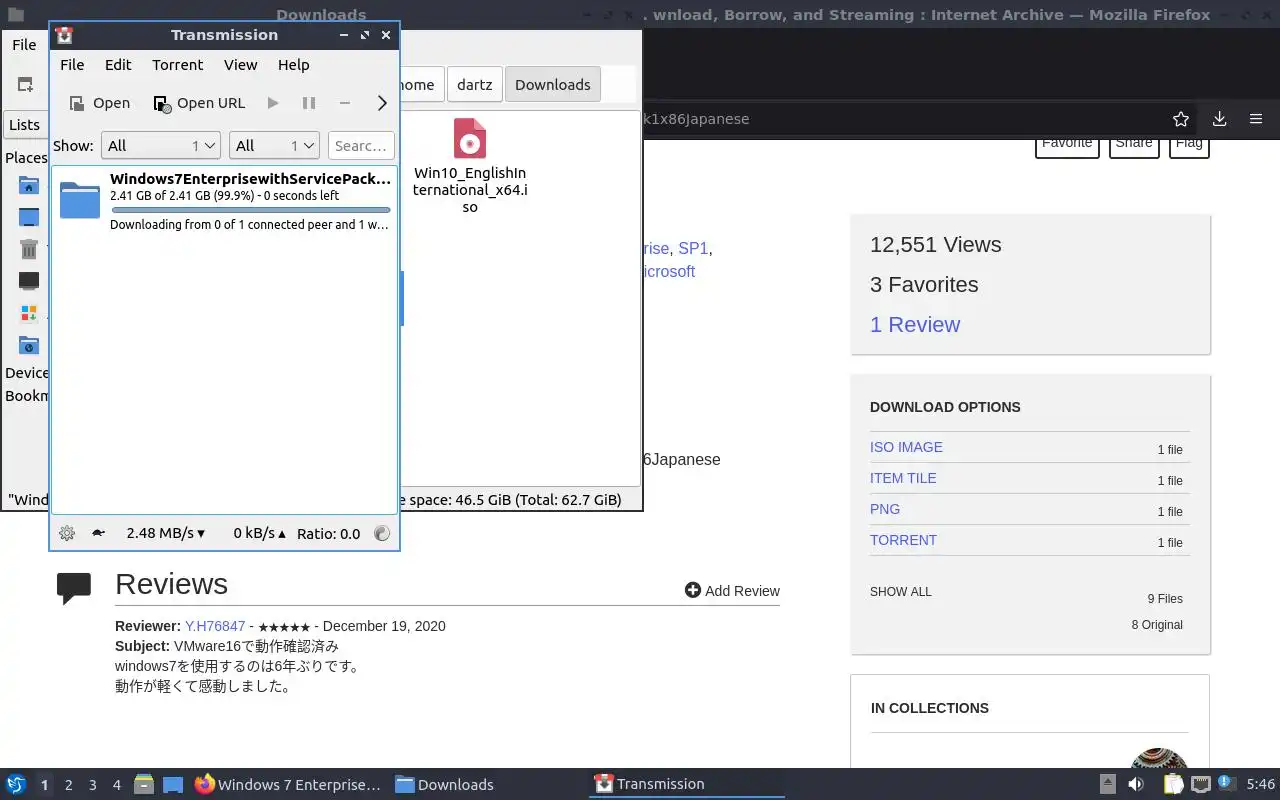1280x800 pixels.
Task: Open the Firefox hamburger menu
Action: [x=1256, y=119]
